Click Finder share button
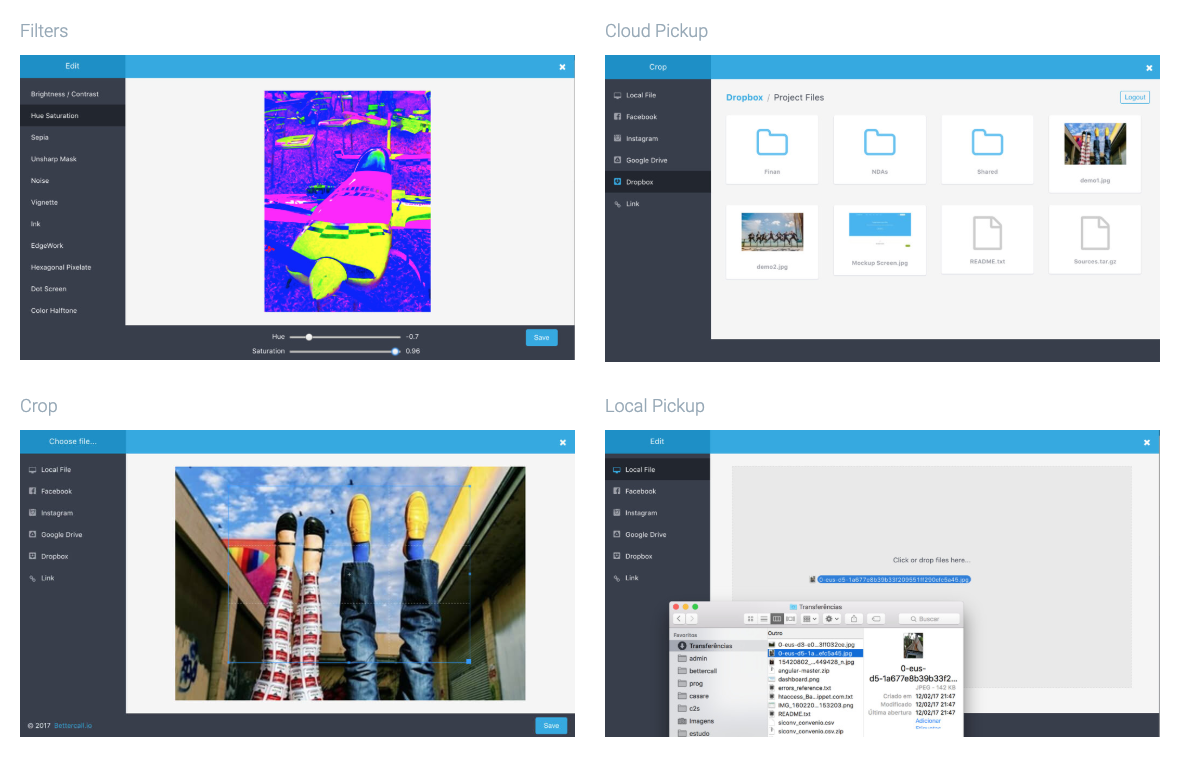Image resolution: width=1185 pixels, height=770 pixels. coord(854,619)
